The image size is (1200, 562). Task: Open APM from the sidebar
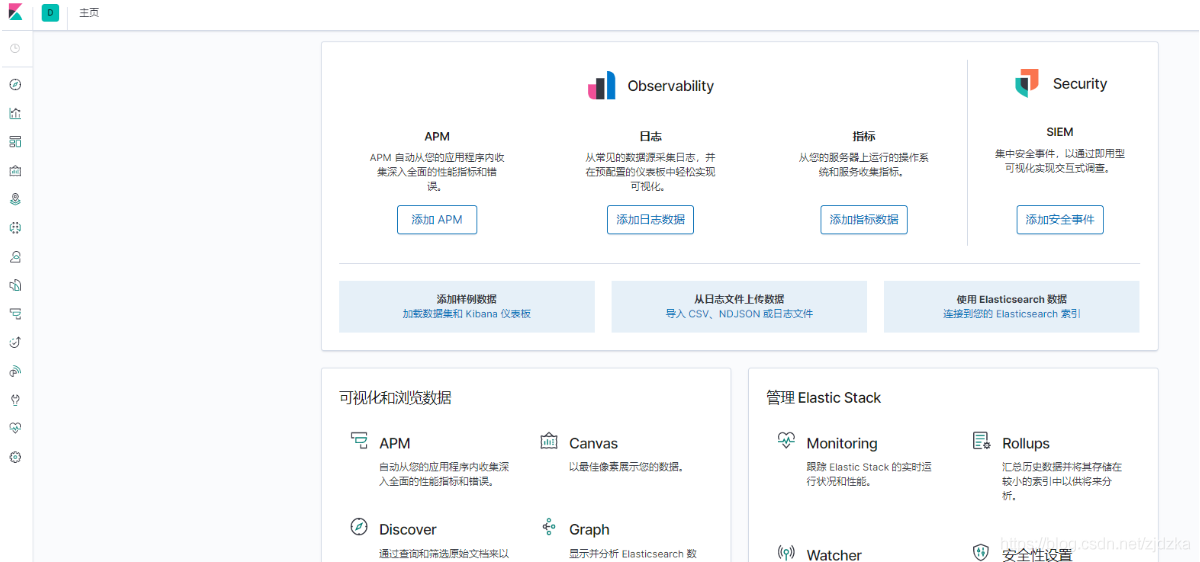pos(15,314)
